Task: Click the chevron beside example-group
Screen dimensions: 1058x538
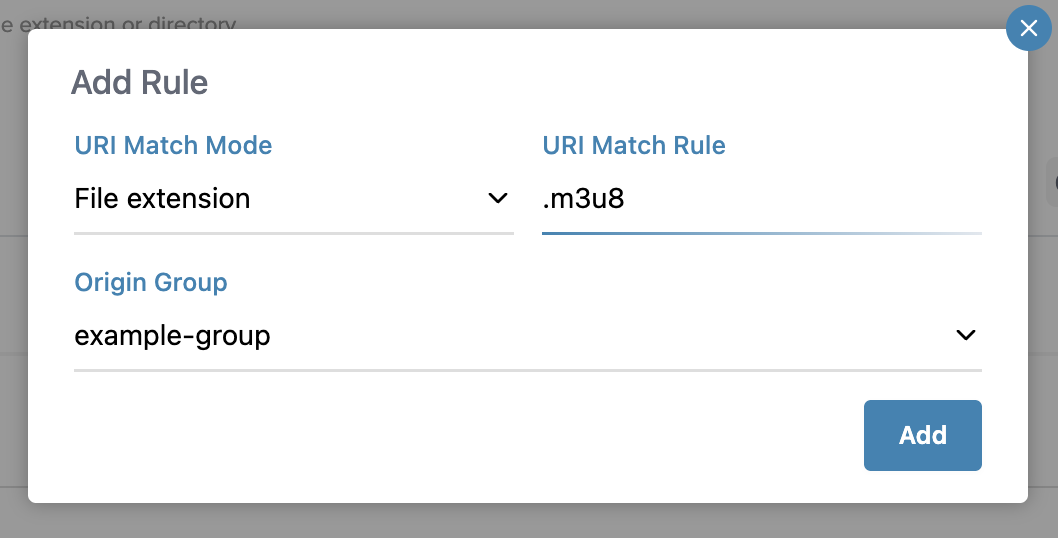Action: (965, 335)
